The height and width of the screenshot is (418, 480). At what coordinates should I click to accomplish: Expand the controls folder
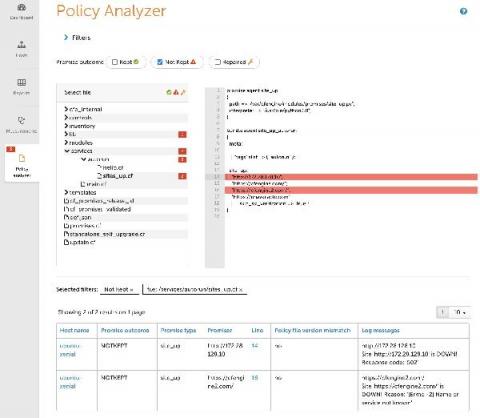[66, 117]
